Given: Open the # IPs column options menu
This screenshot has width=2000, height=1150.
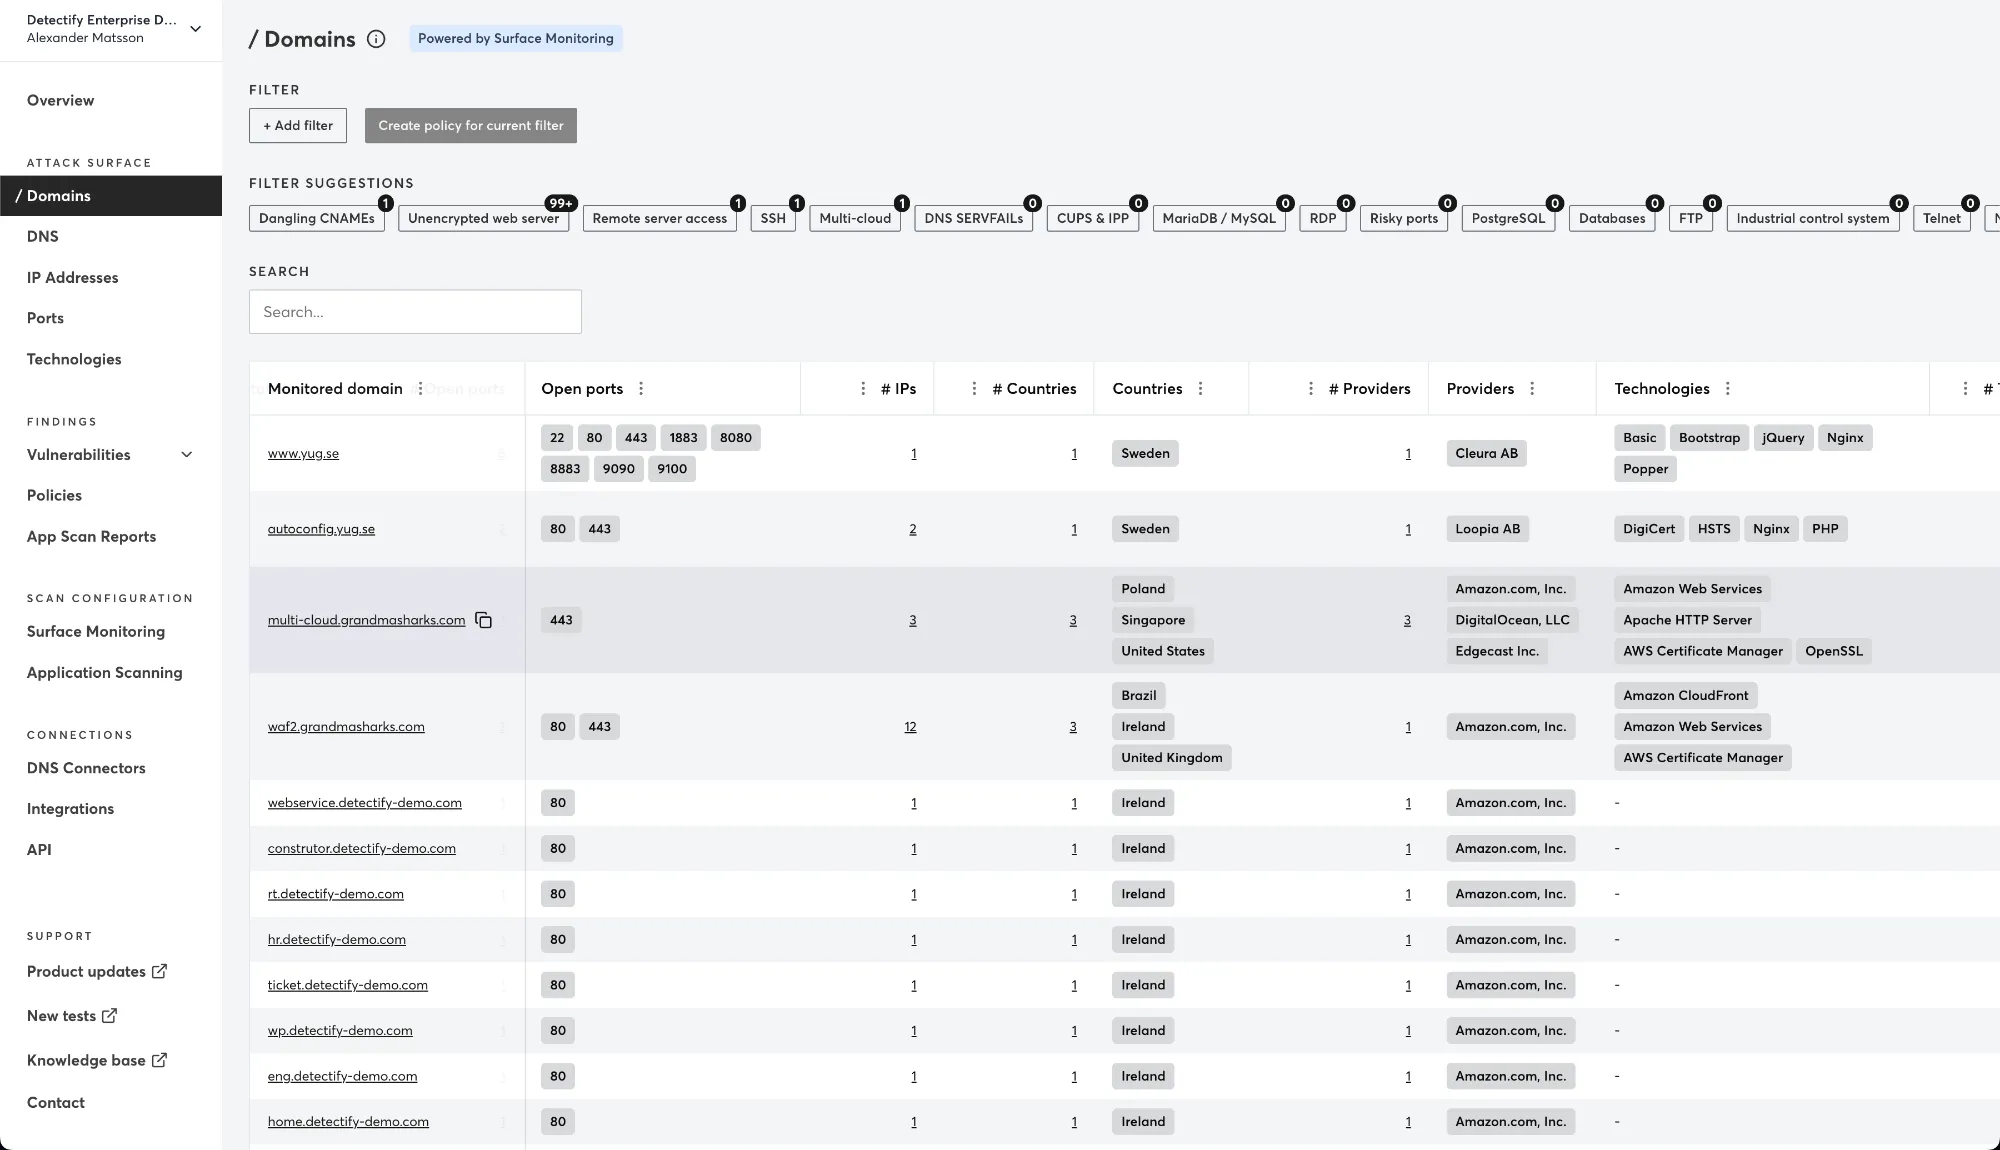Looking at the screenshot, I should pos(862,389).
